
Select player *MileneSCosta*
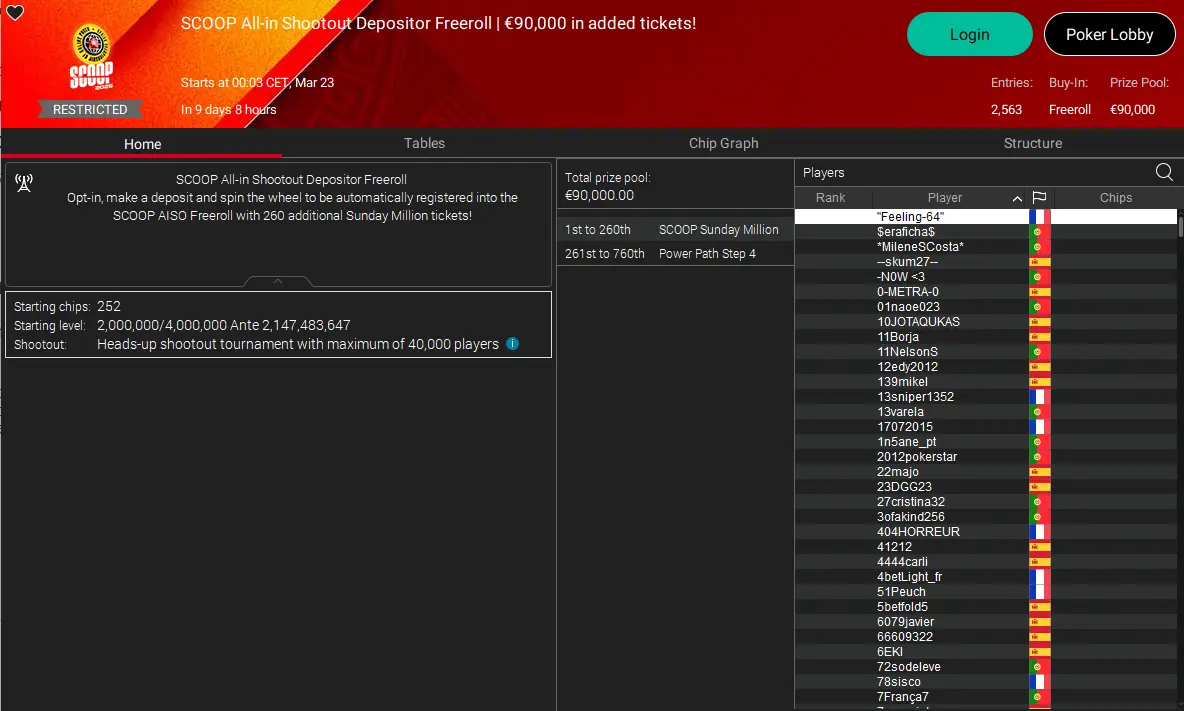click(x=985, y=247)
